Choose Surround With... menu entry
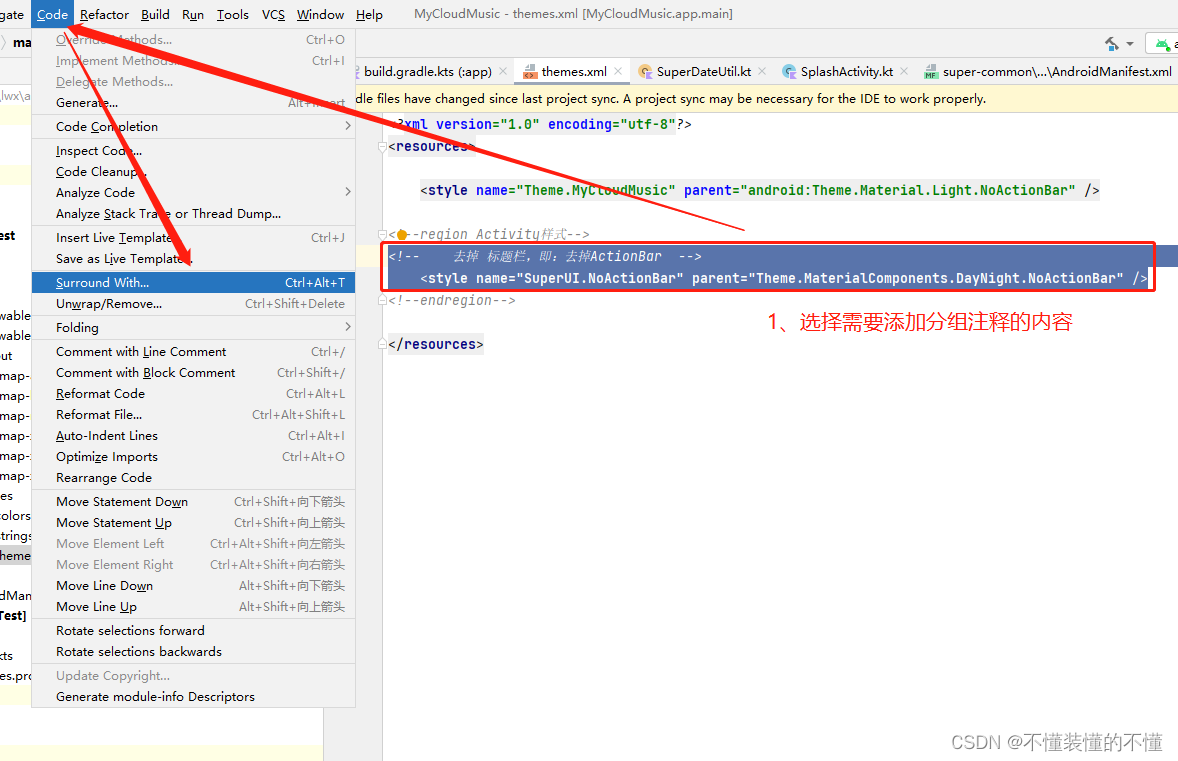The height and width of the screenshot is (761, 1178). [x=194, y=282]
